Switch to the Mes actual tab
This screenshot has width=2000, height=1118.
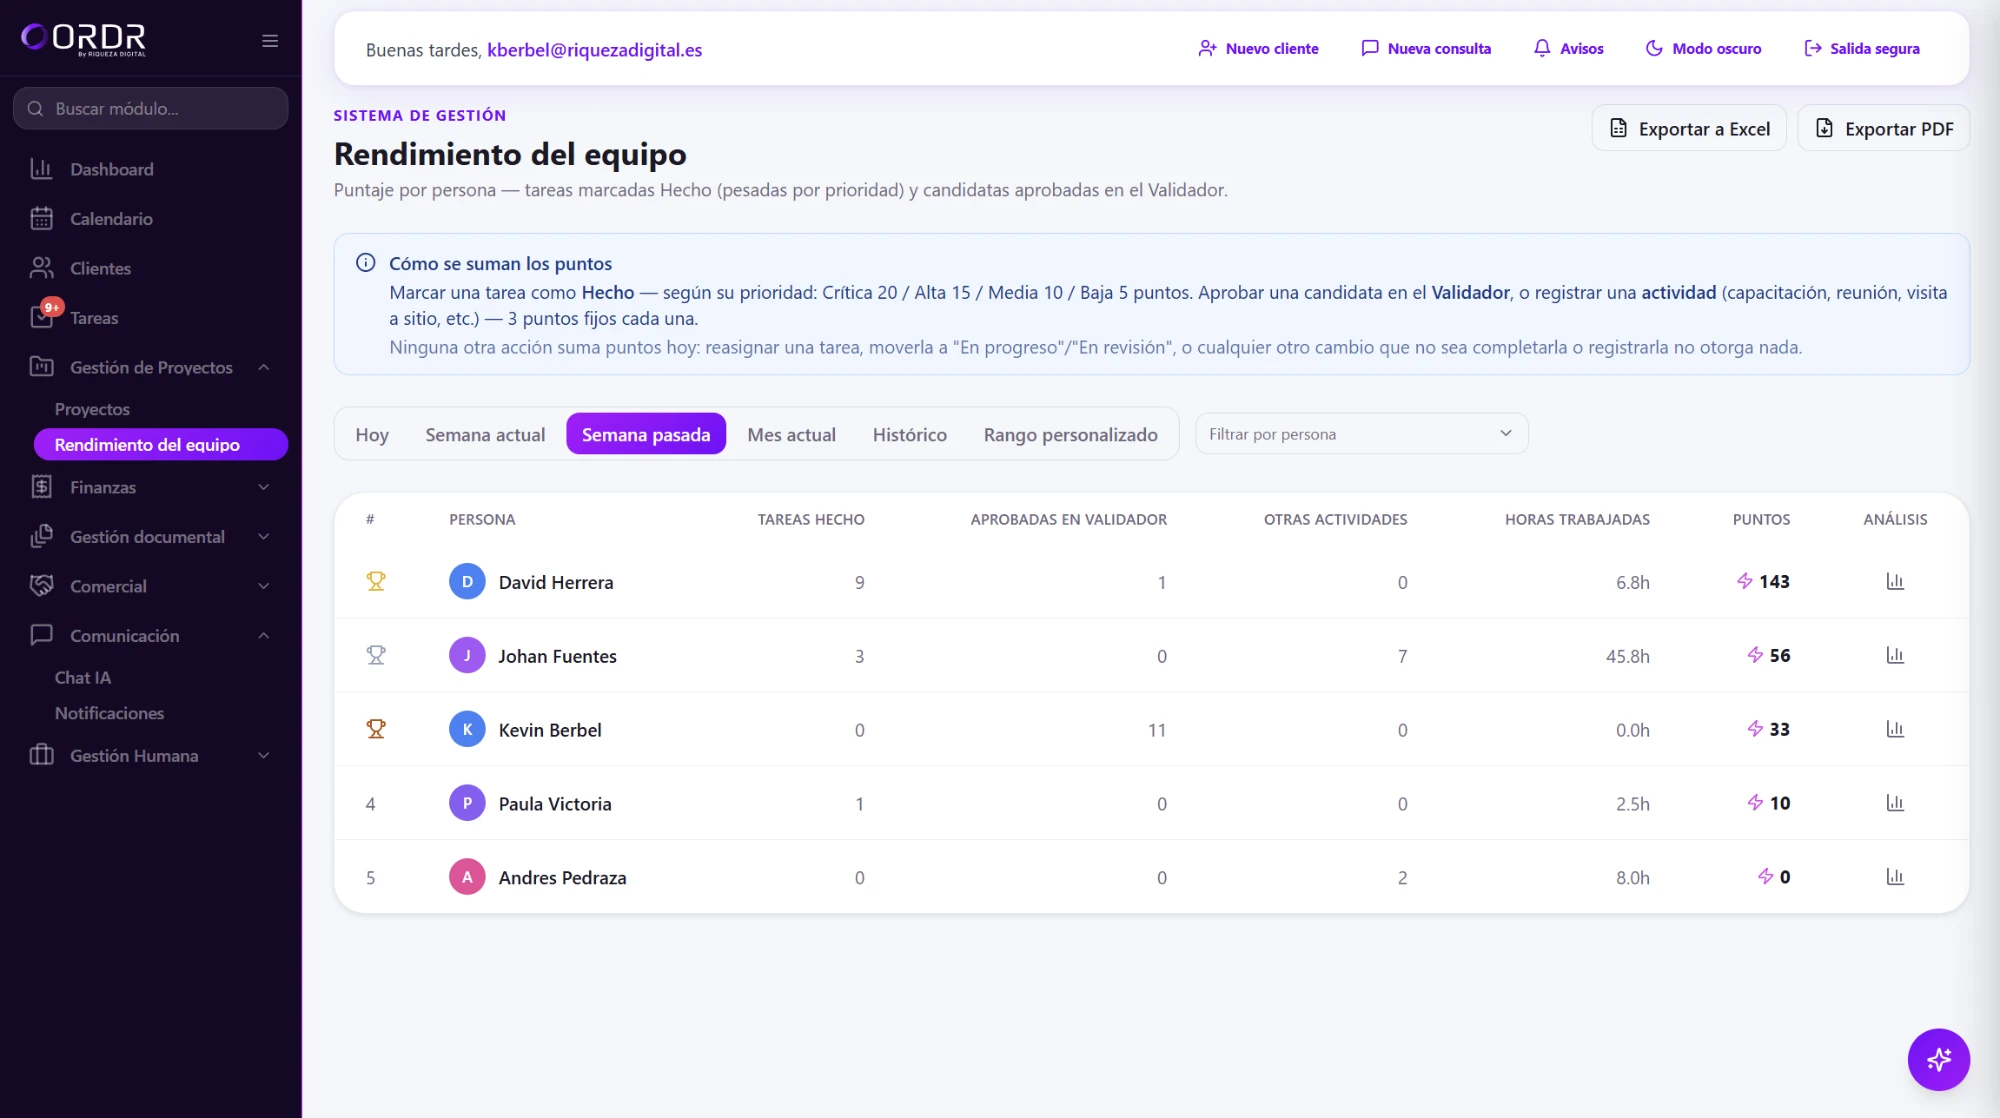[791, 434]
